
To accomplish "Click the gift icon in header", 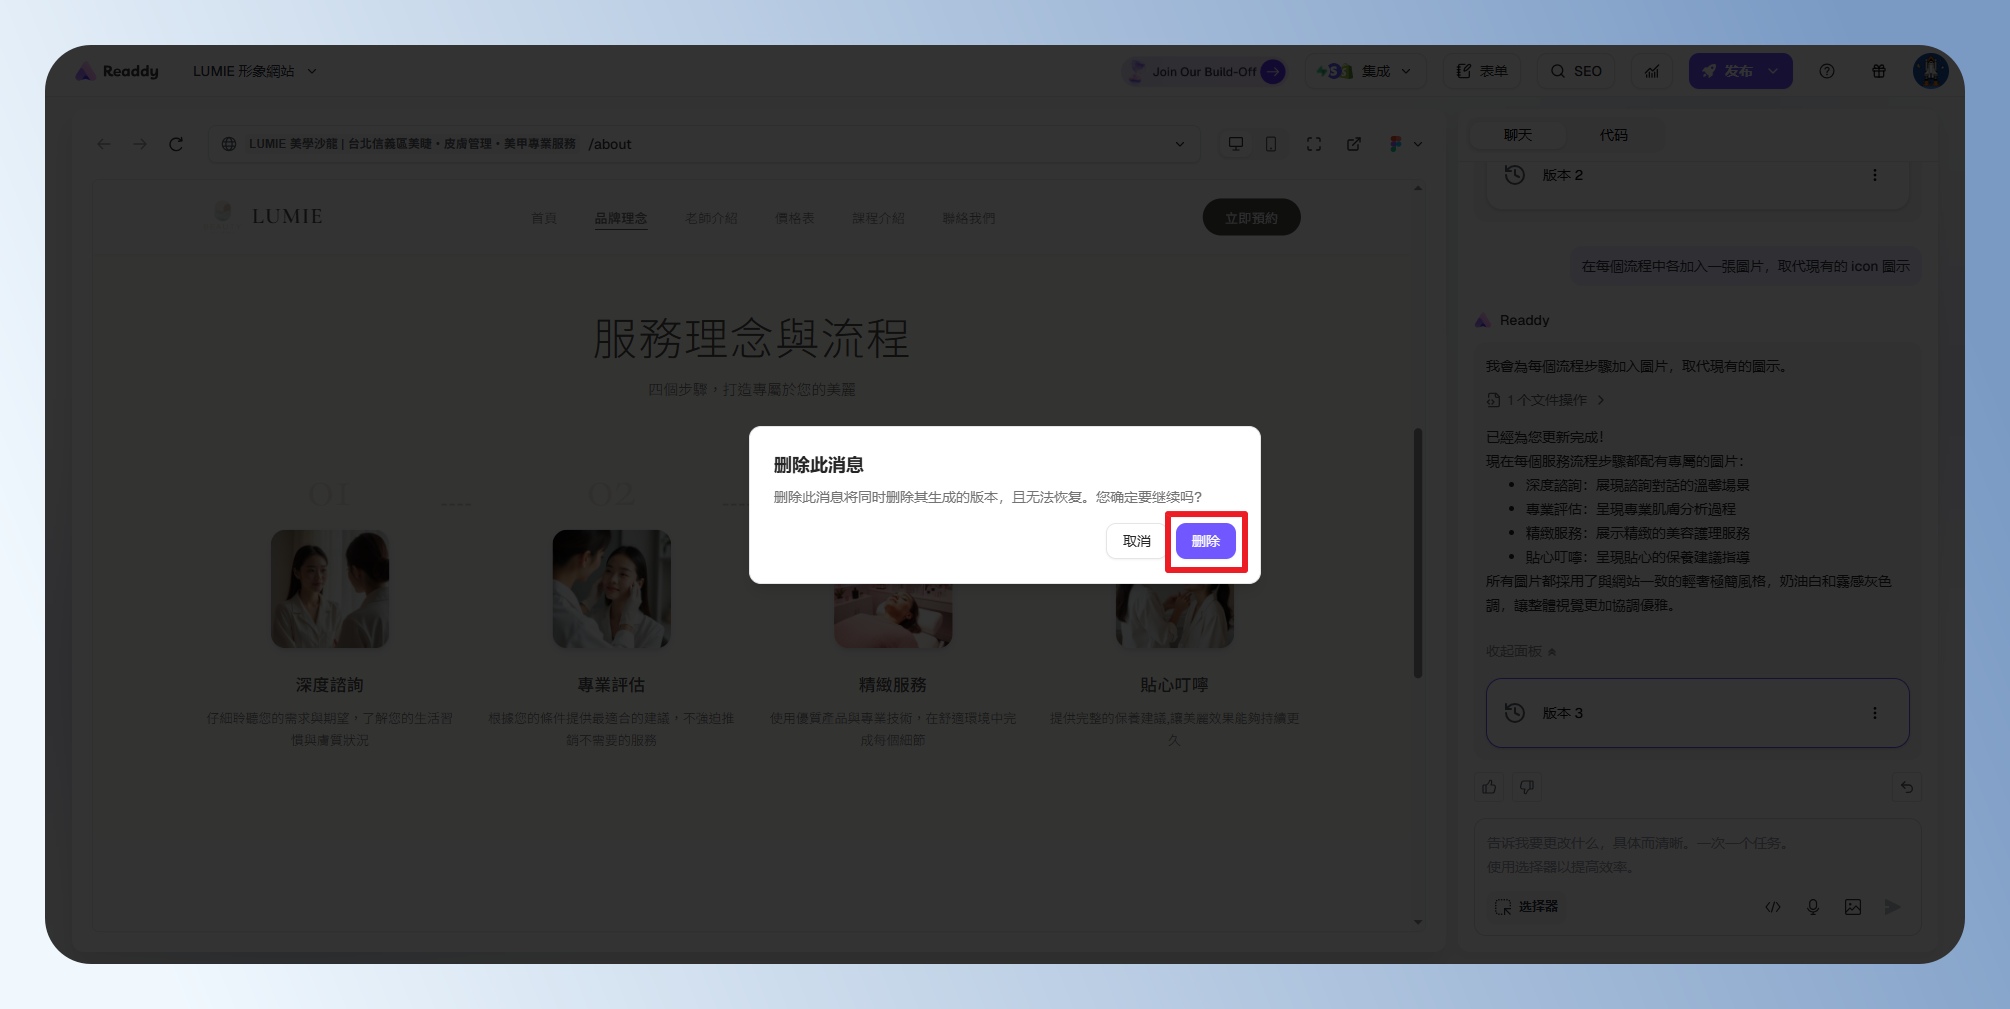I will [x=1879, y=71].
